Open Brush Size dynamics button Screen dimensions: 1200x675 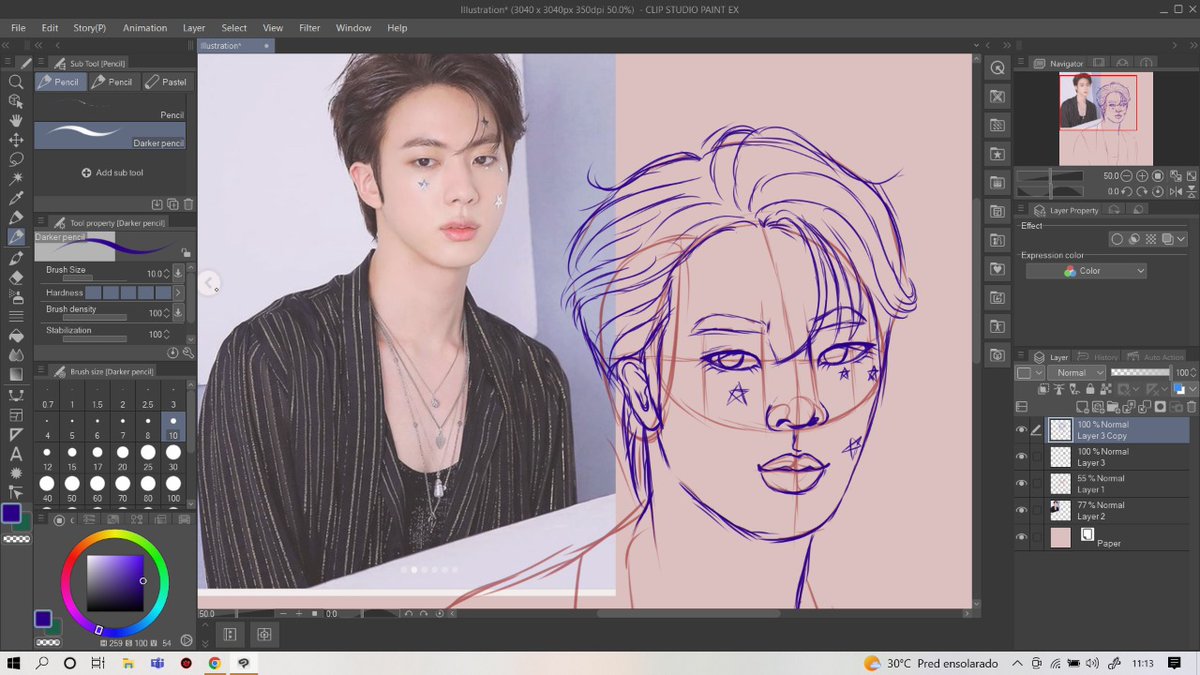(178, 273)
